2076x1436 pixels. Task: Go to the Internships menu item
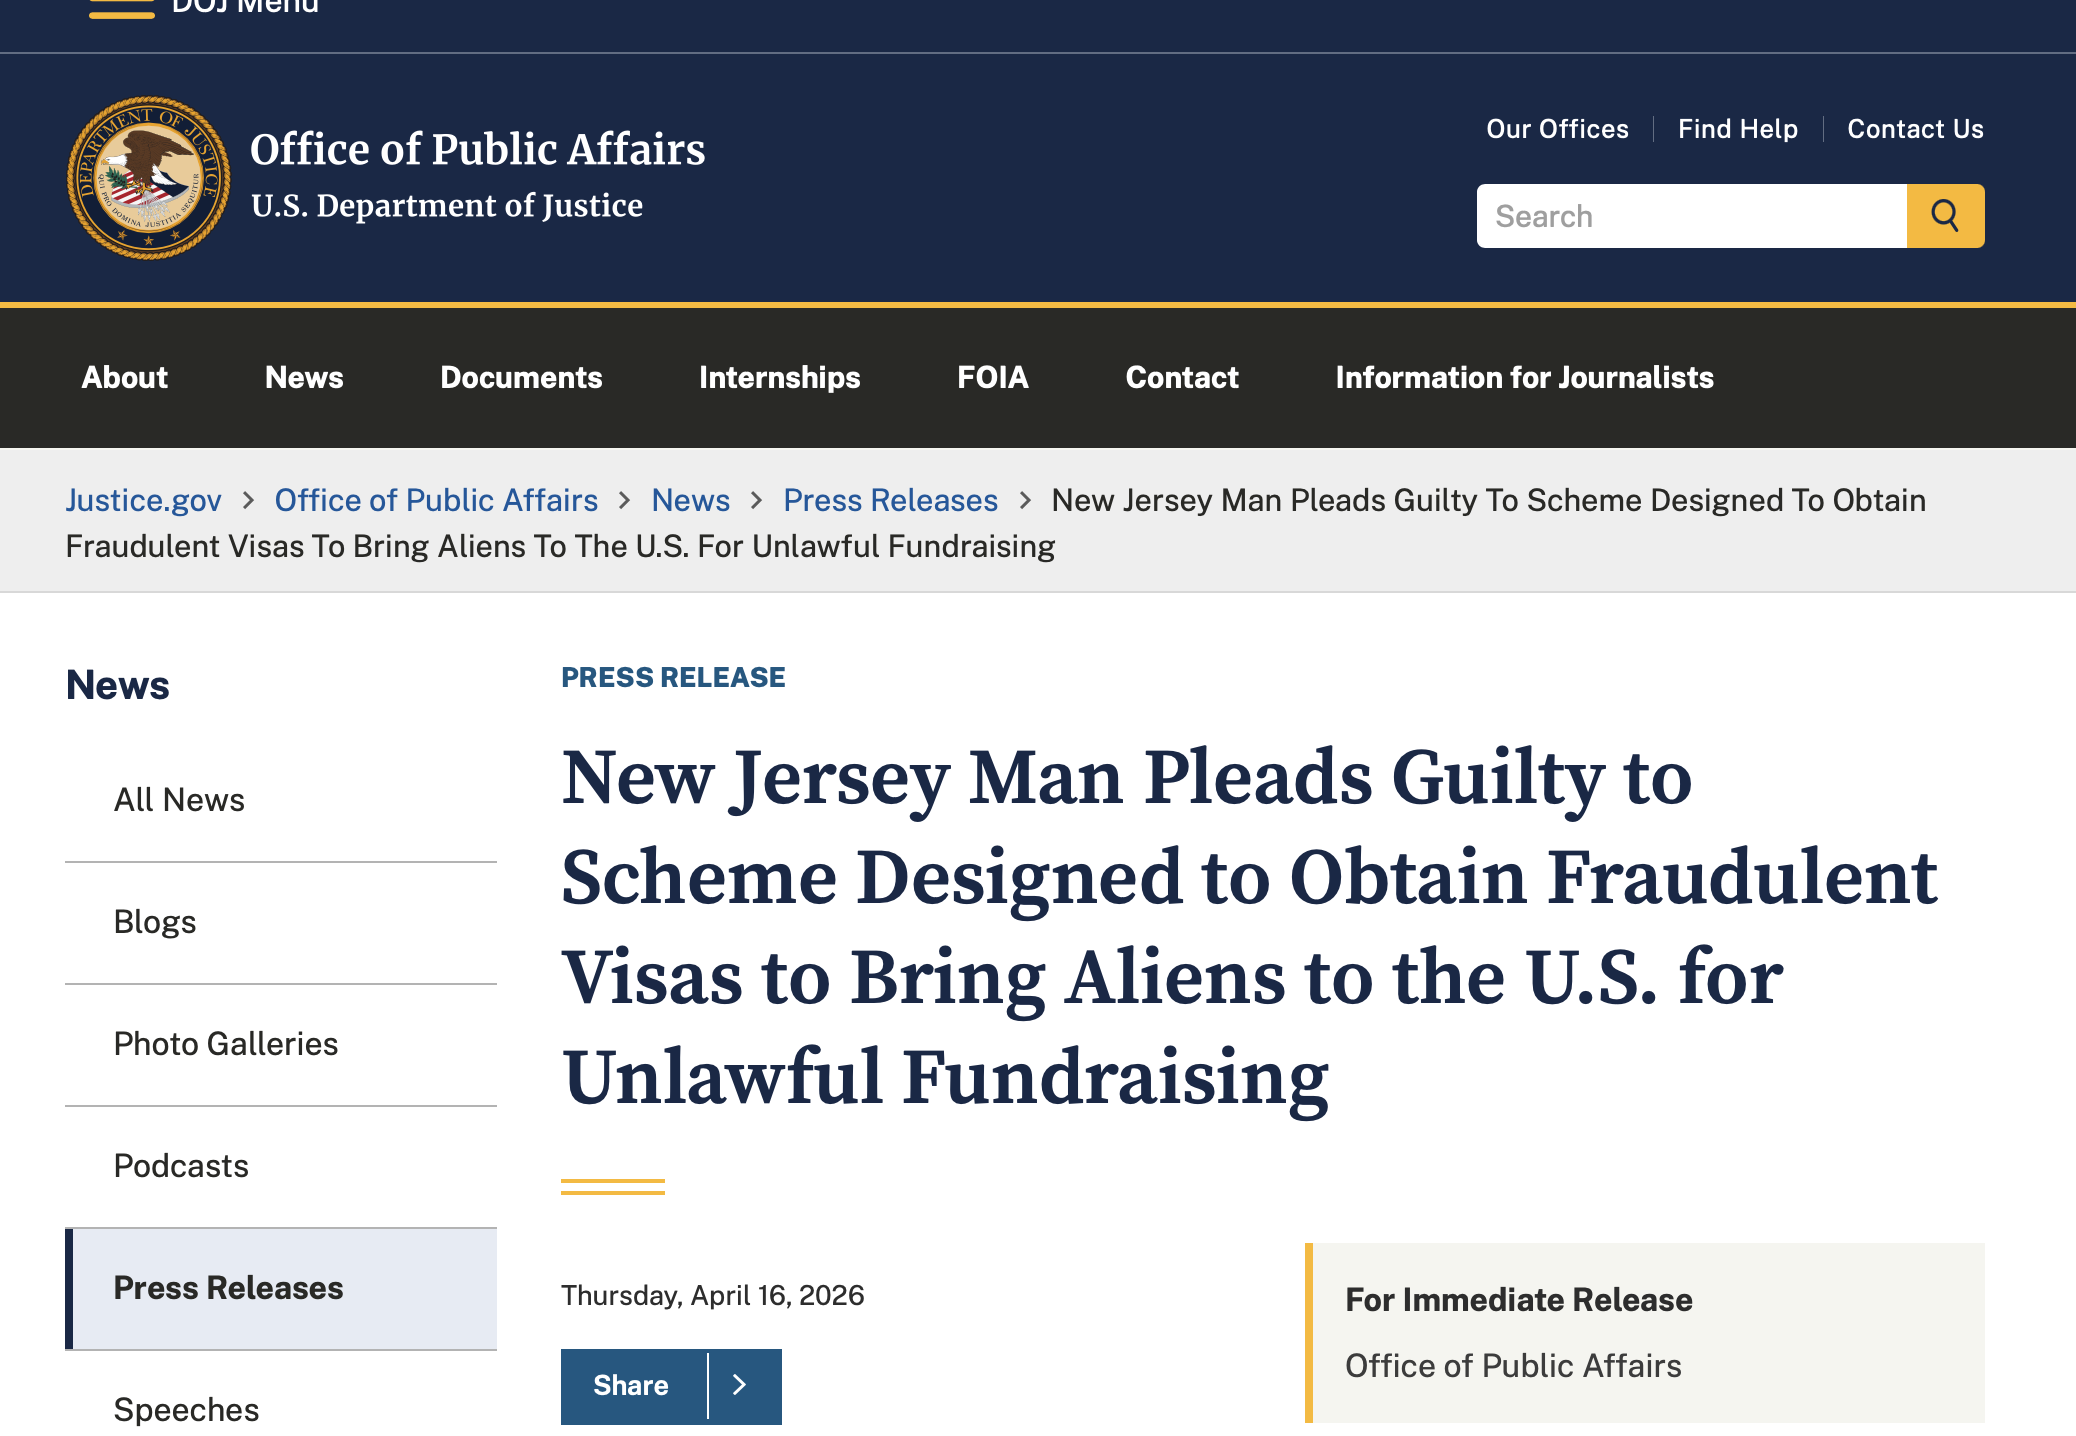point(779,377)
